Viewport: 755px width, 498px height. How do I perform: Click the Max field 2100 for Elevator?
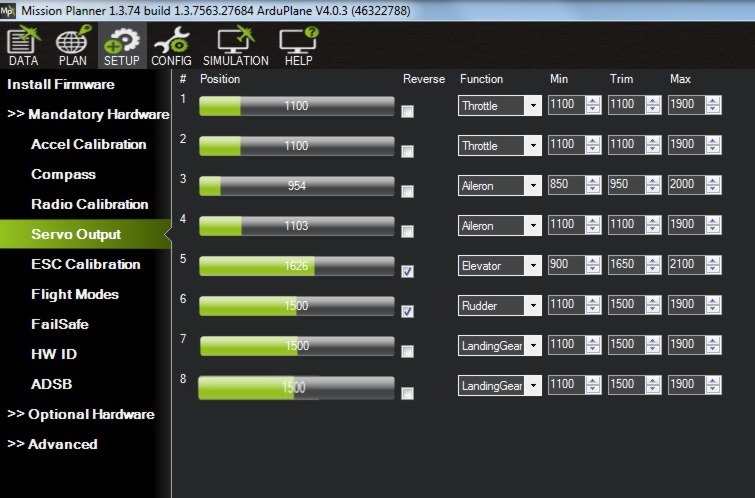[687, 264]
